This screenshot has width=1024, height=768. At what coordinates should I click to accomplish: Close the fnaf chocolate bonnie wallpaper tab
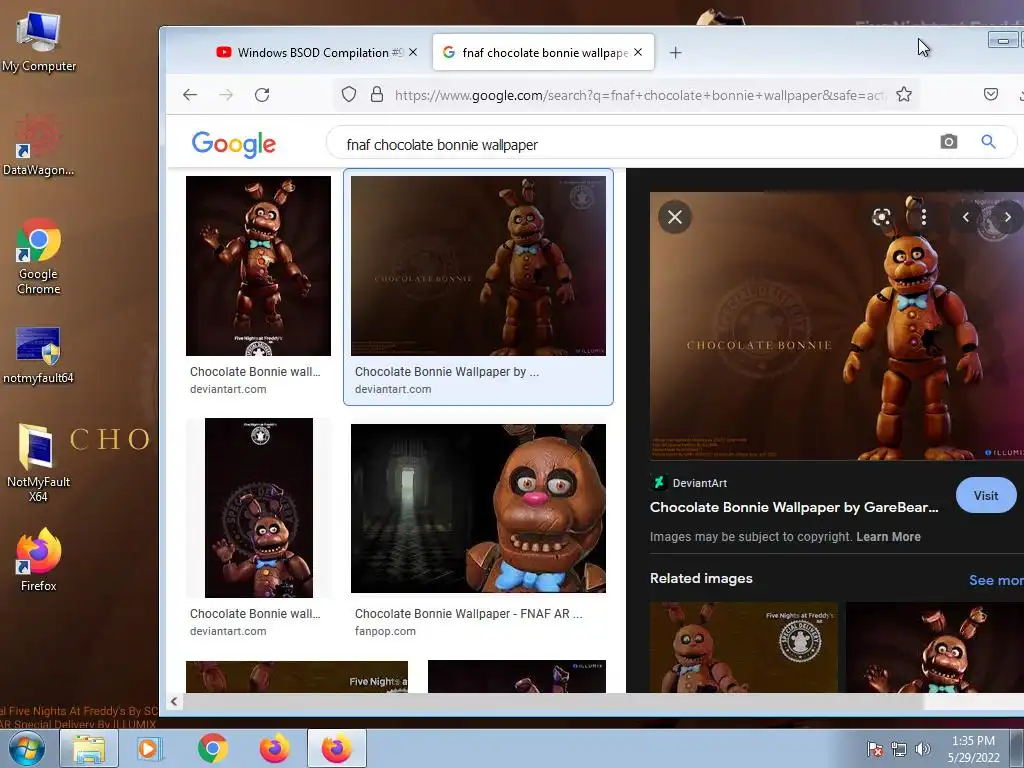pyautogui.click(x=638, y=52)
